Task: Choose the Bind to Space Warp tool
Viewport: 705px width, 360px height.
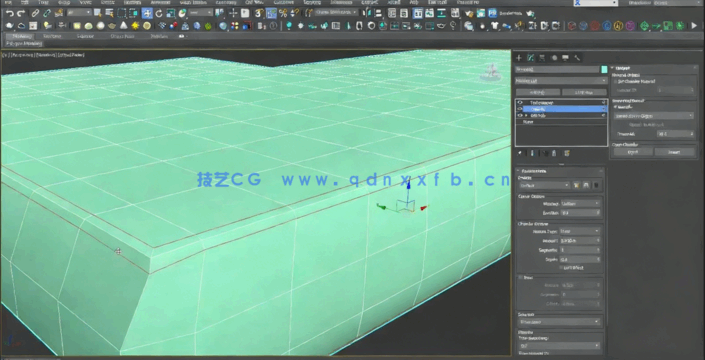Action: click(59, 13)
